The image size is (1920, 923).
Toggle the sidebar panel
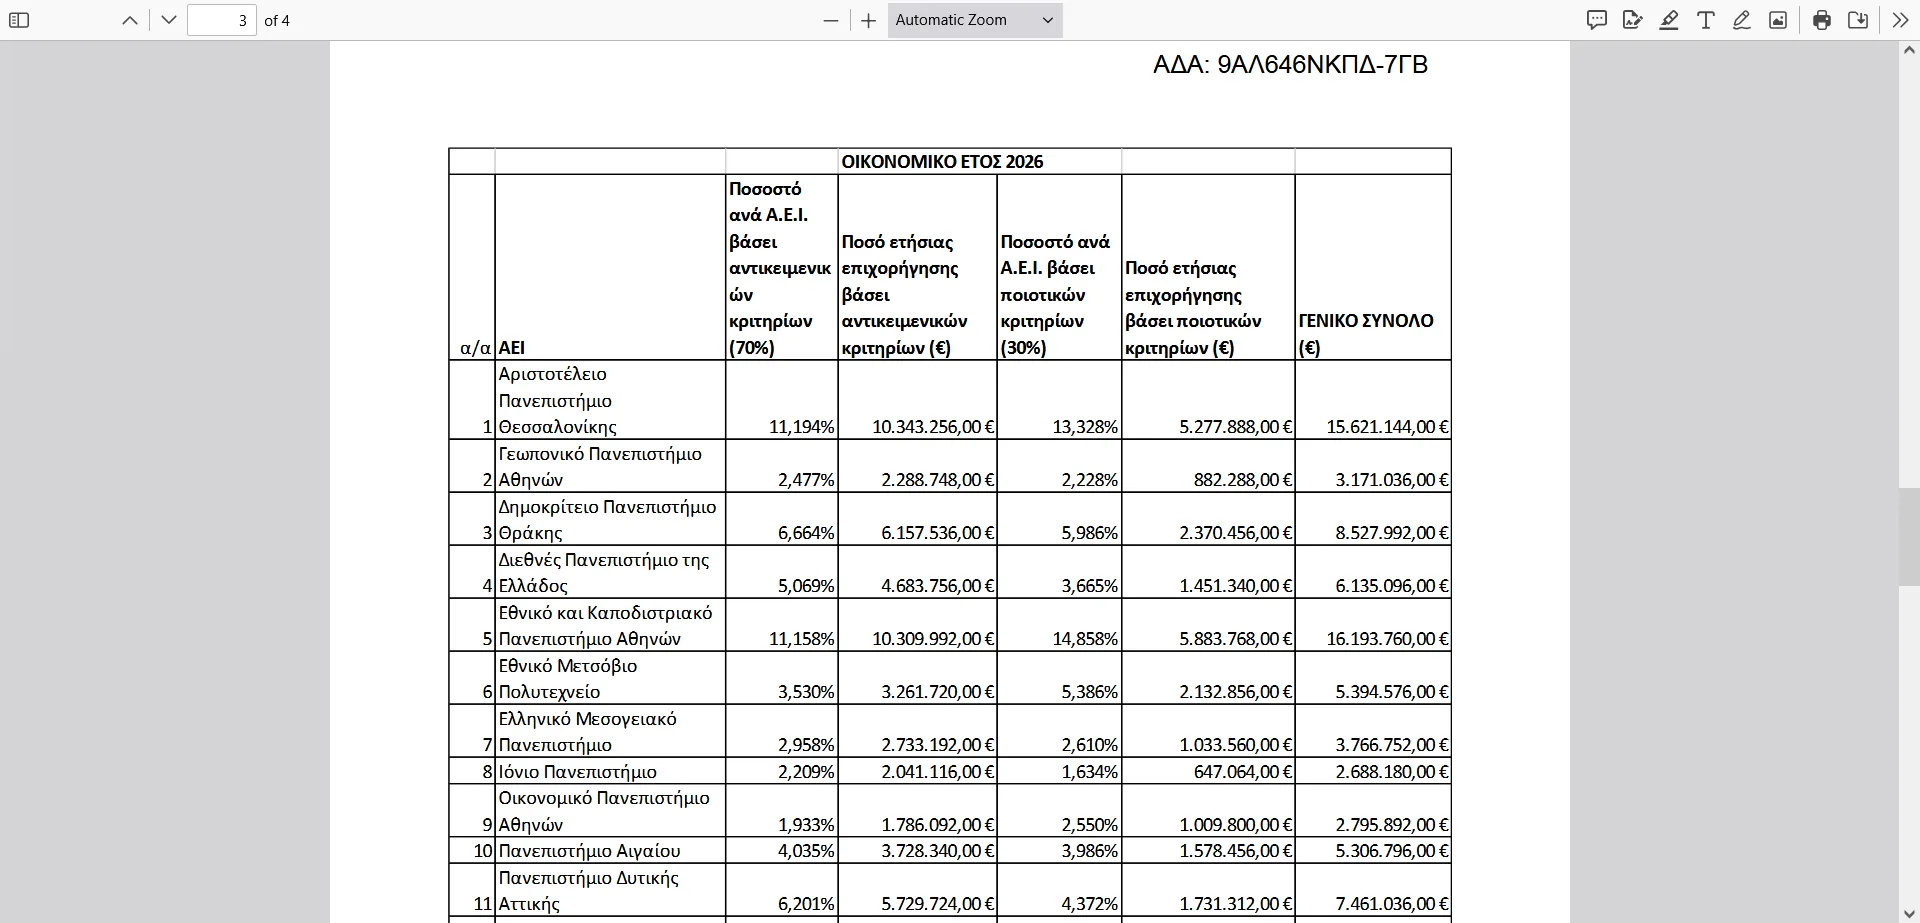click(19, 20)
